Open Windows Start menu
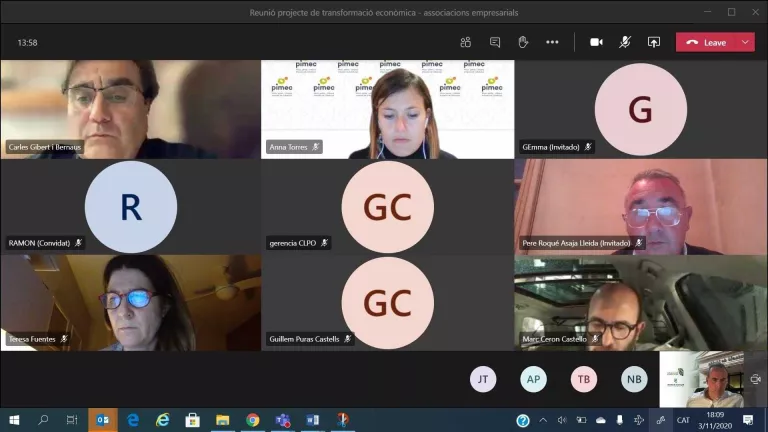This screenshot has width=768, height=432. (14, 420)
